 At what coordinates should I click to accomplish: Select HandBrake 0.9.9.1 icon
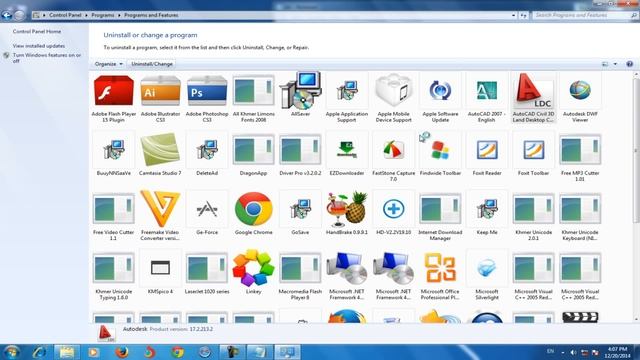coord(347,209)
